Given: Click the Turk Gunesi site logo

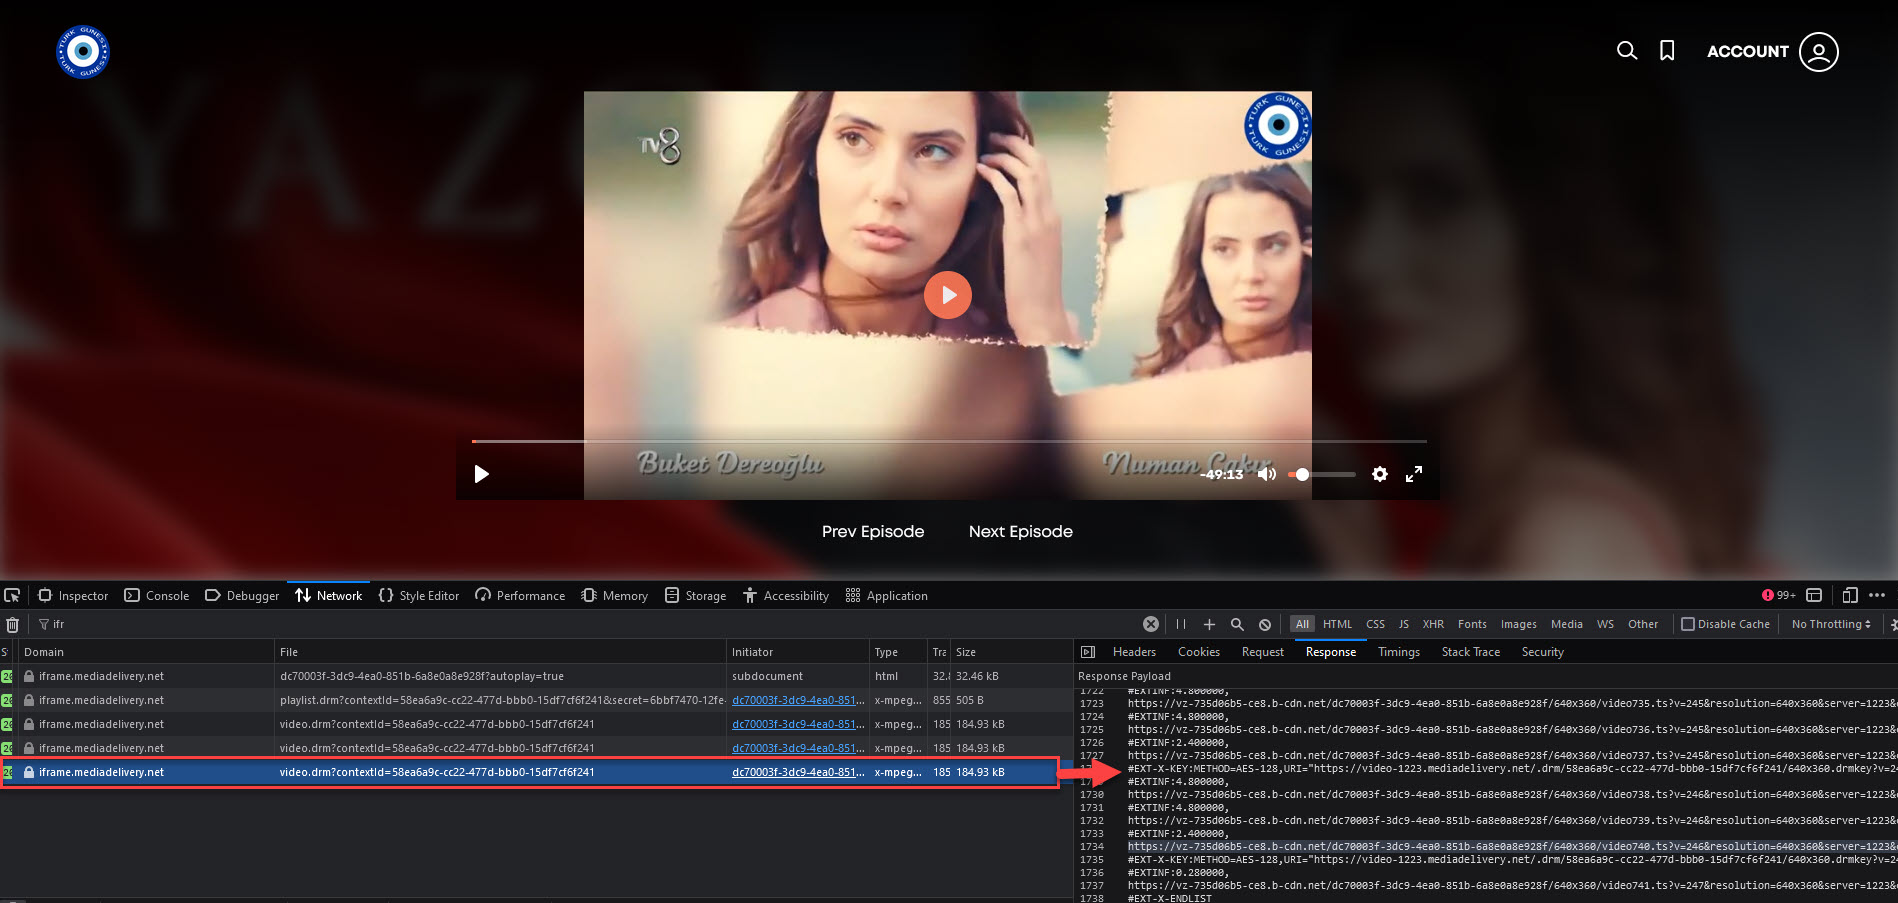Looking at the screenshot, I should click(x=83, y=52).
